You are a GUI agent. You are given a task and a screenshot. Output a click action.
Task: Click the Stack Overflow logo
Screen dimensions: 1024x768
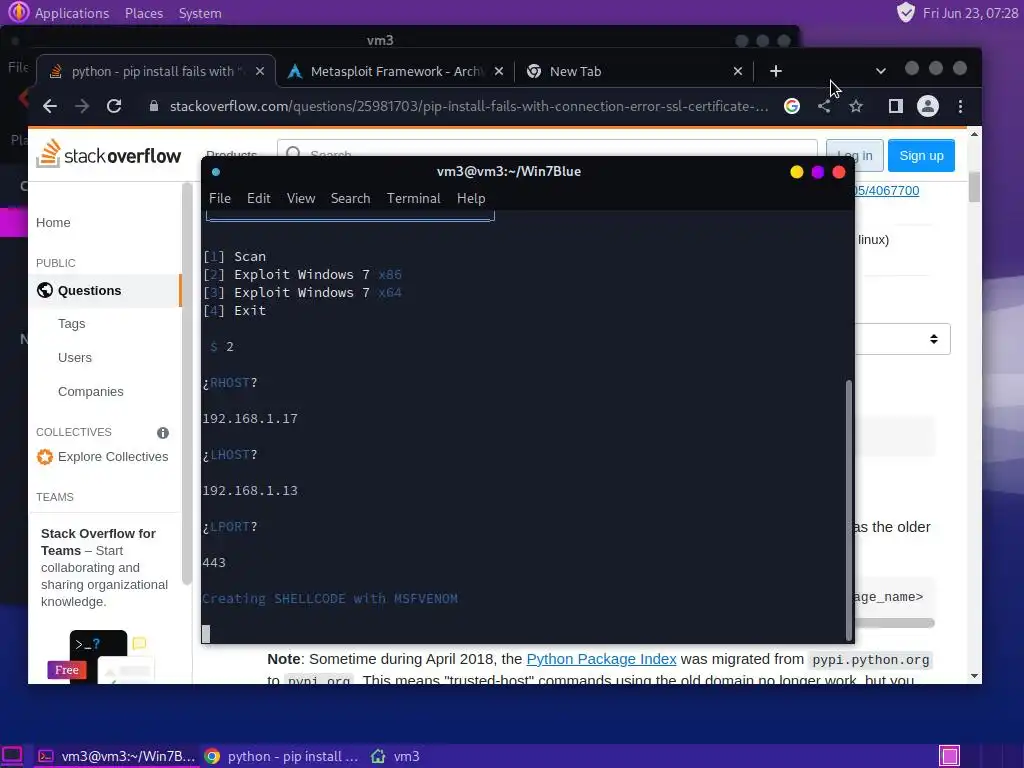108,154
